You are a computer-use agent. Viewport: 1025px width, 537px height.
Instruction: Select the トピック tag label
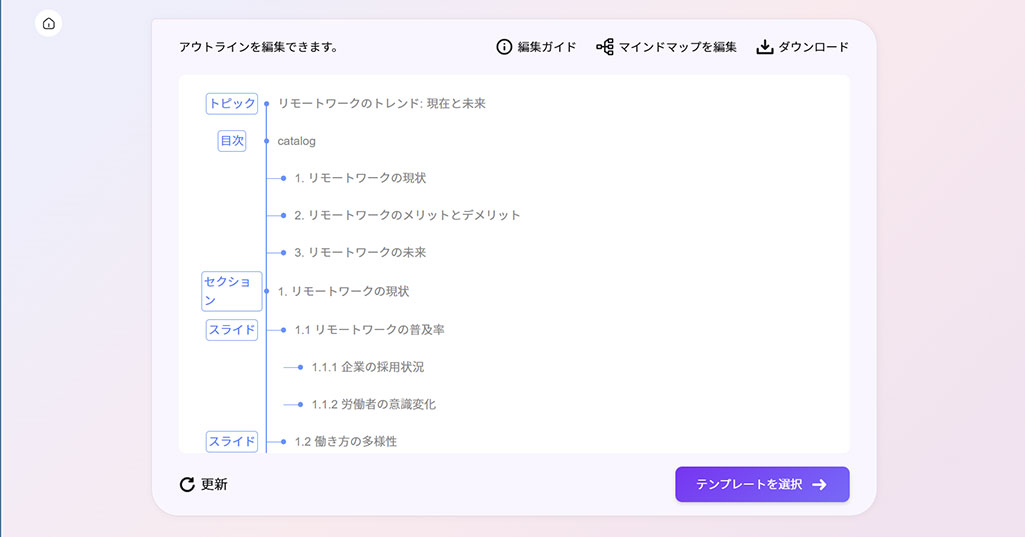232,103
